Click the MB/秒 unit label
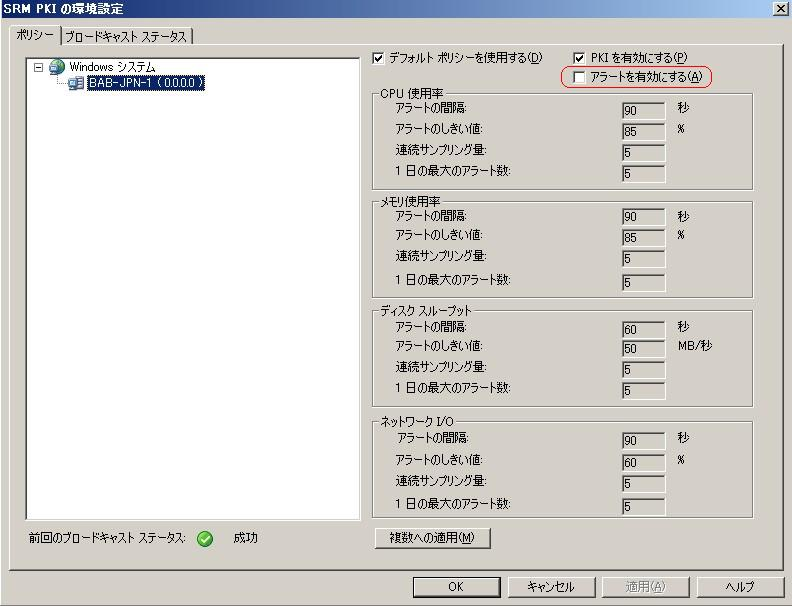This screenshot has width=792, height=606. coord(695,346)
